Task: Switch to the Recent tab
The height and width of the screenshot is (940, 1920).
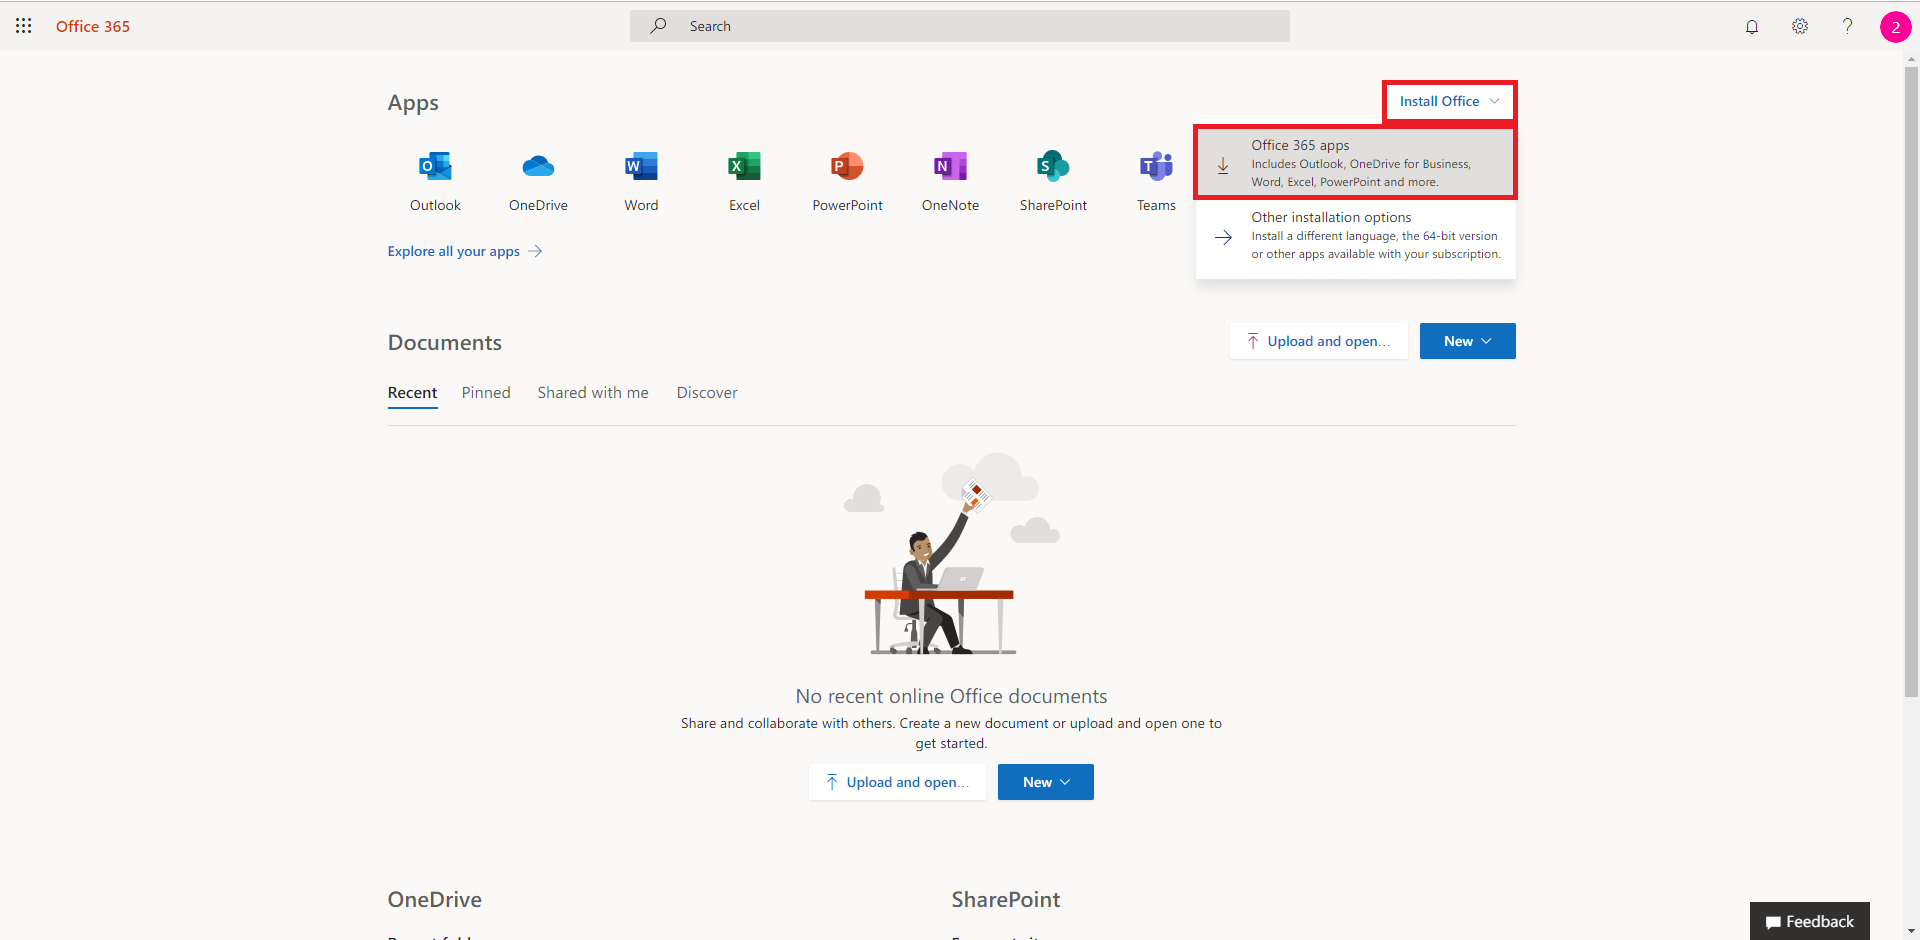Action: pyautogui.click(x=412, y=393)
